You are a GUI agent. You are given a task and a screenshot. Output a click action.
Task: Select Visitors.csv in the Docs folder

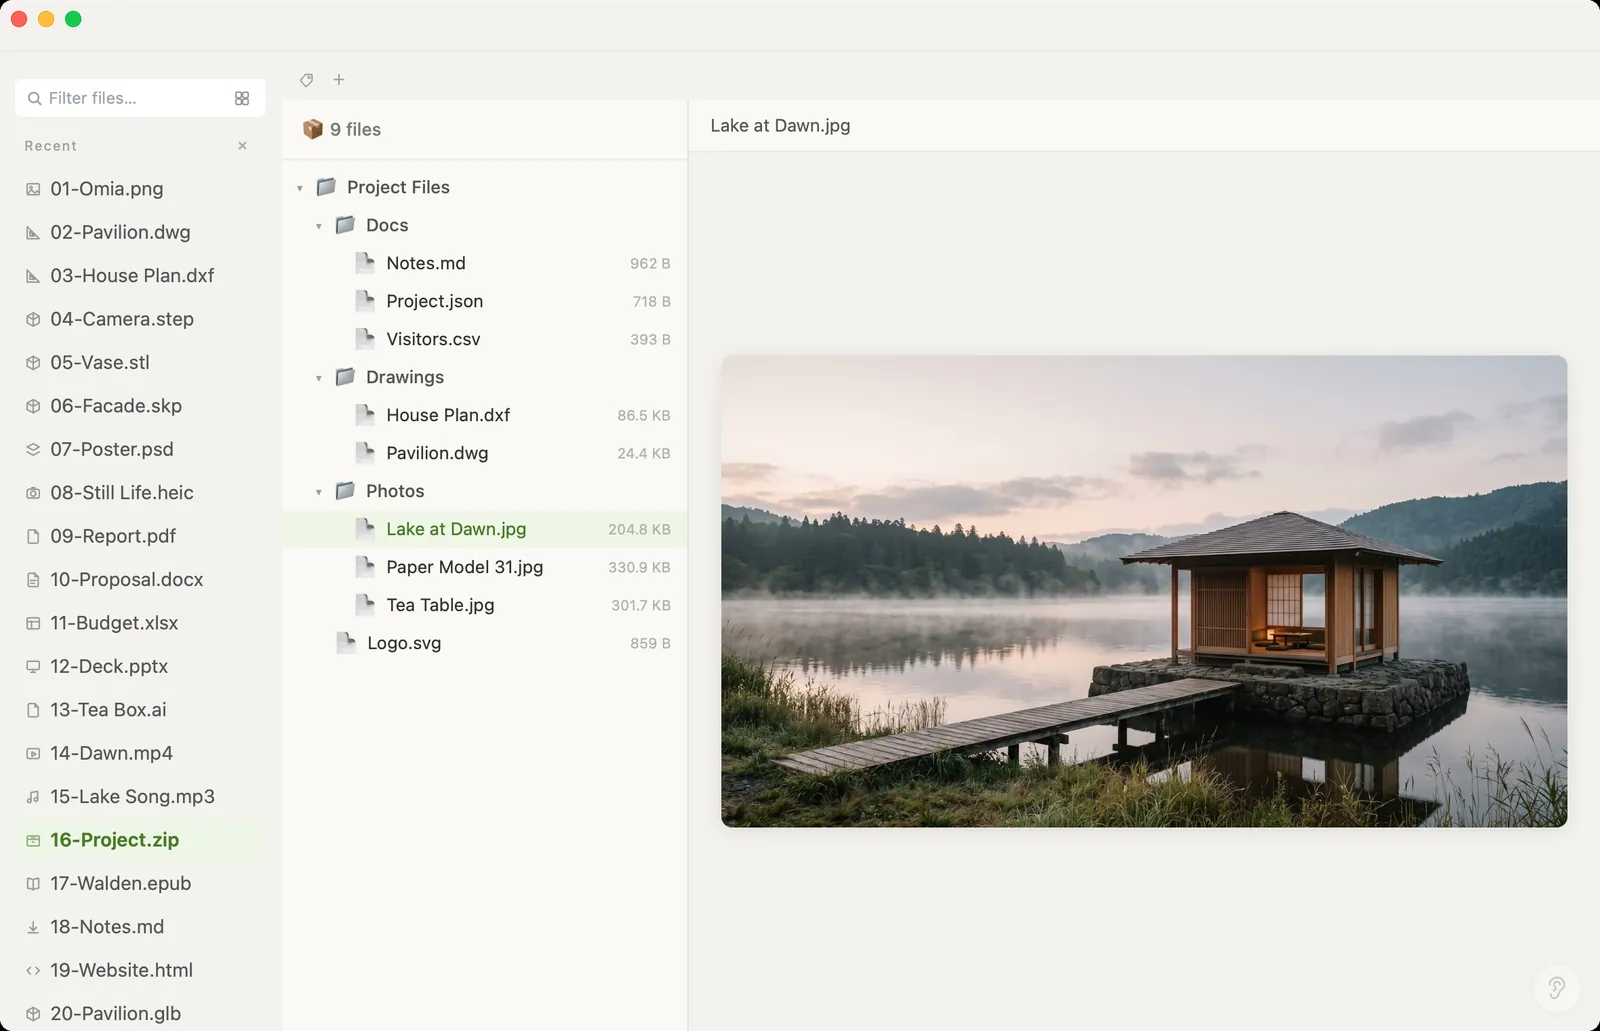[485, 339]
